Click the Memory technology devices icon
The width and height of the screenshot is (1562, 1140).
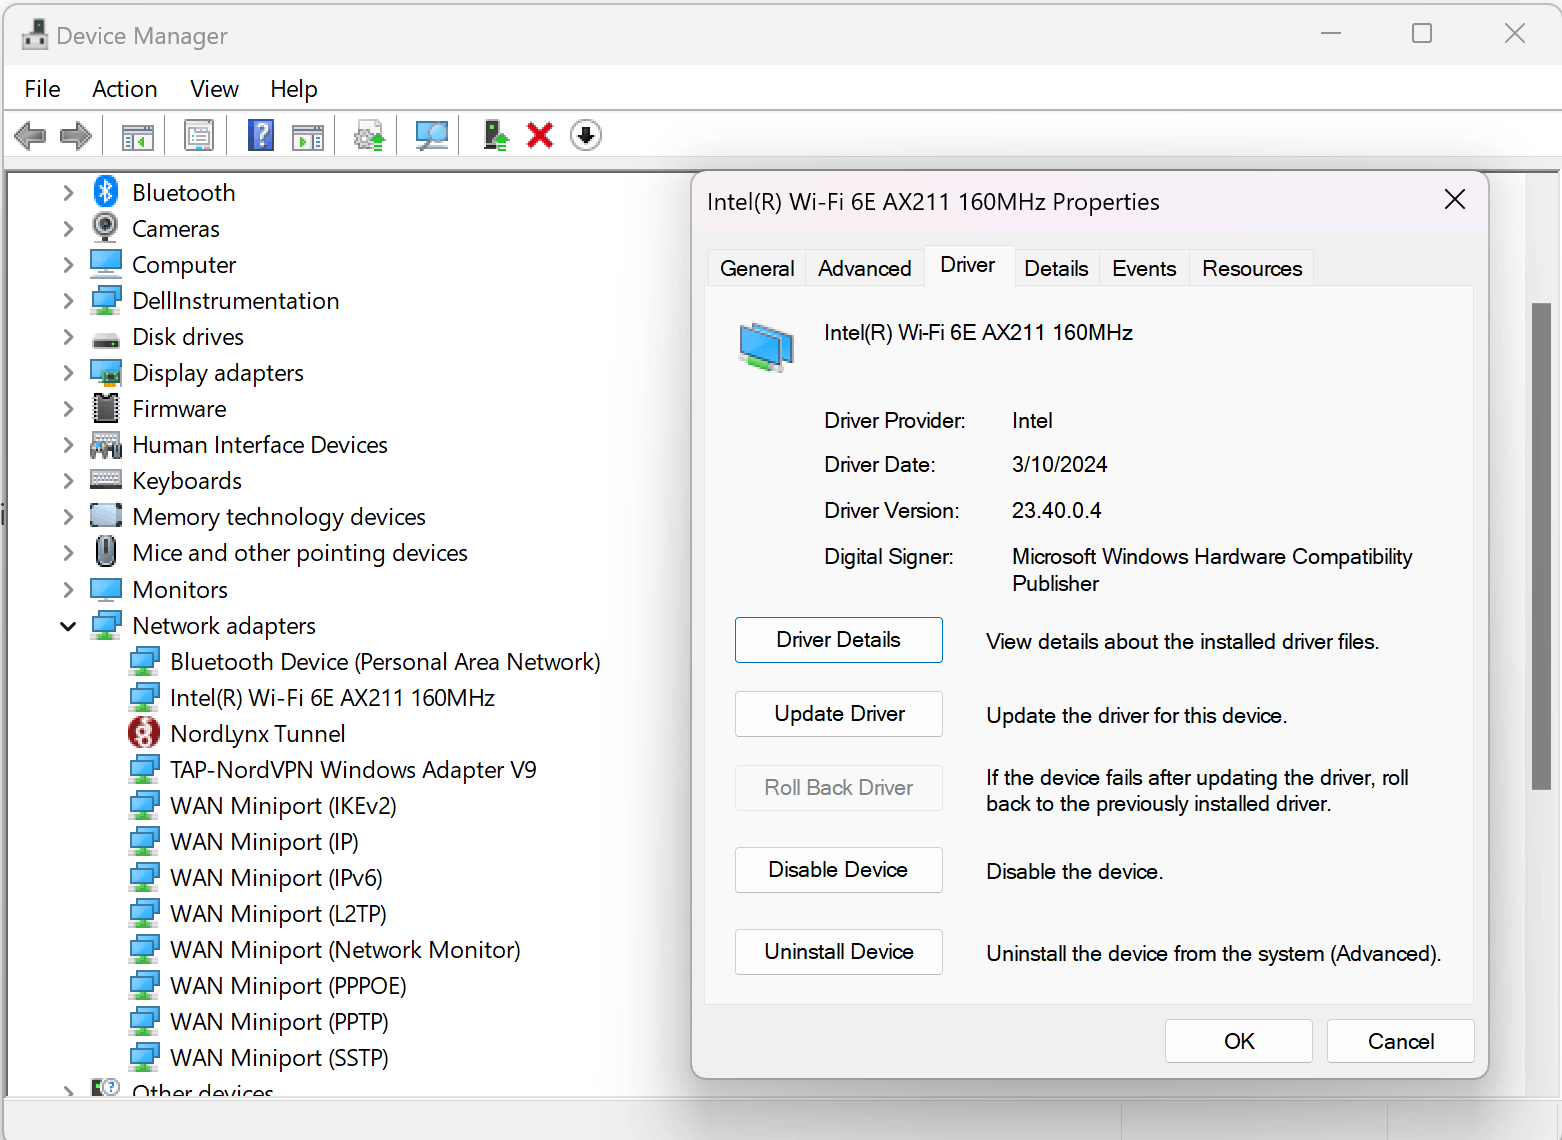106,516
